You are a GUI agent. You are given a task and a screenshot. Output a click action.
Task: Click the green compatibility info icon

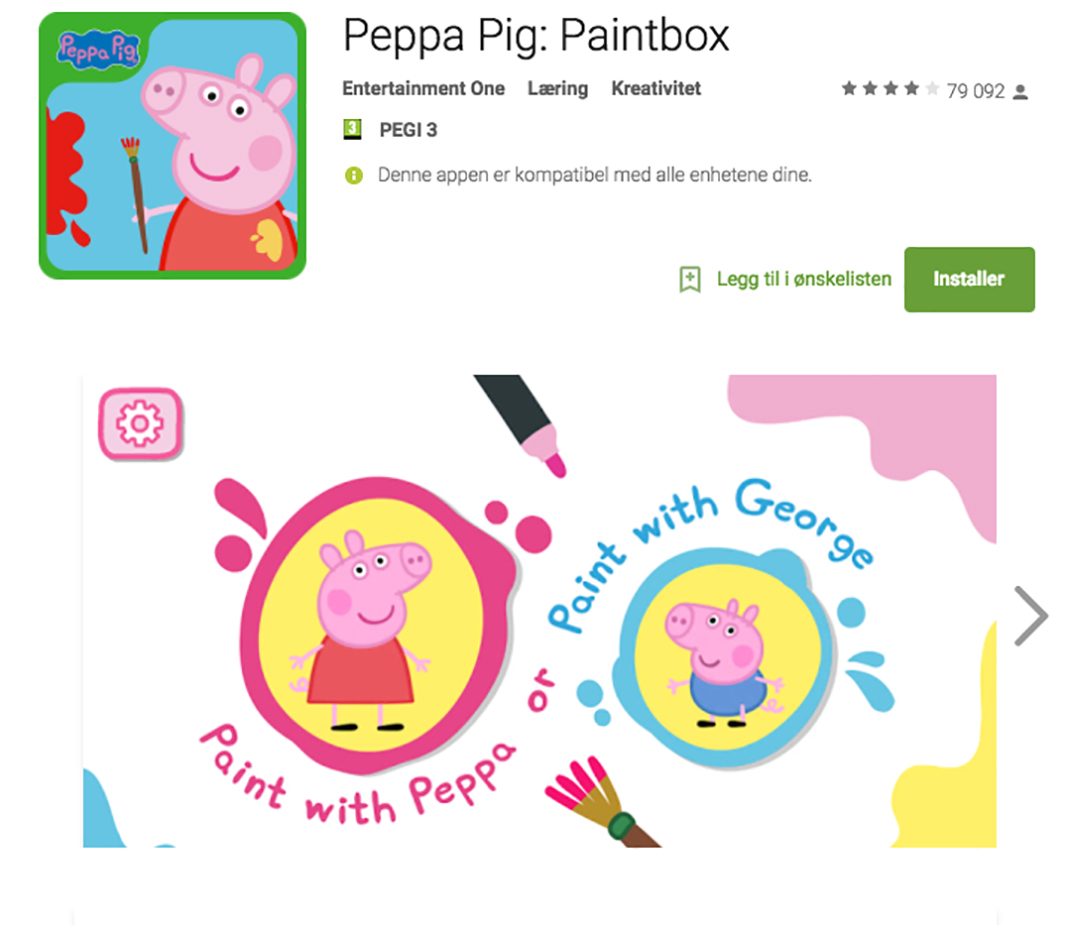pyautogui.click(x=354, y=176)
